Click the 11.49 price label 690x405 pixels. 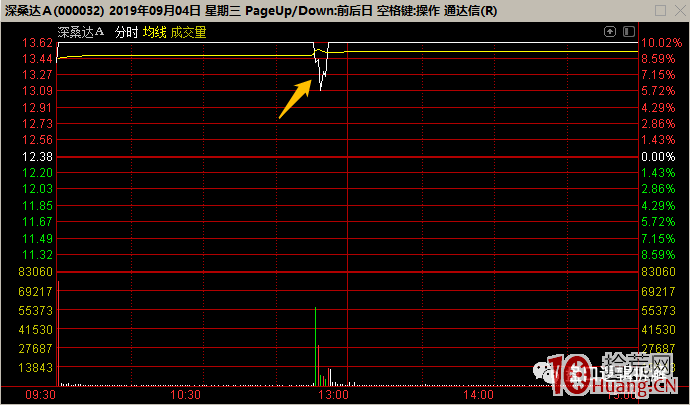(x=37, y=239)
